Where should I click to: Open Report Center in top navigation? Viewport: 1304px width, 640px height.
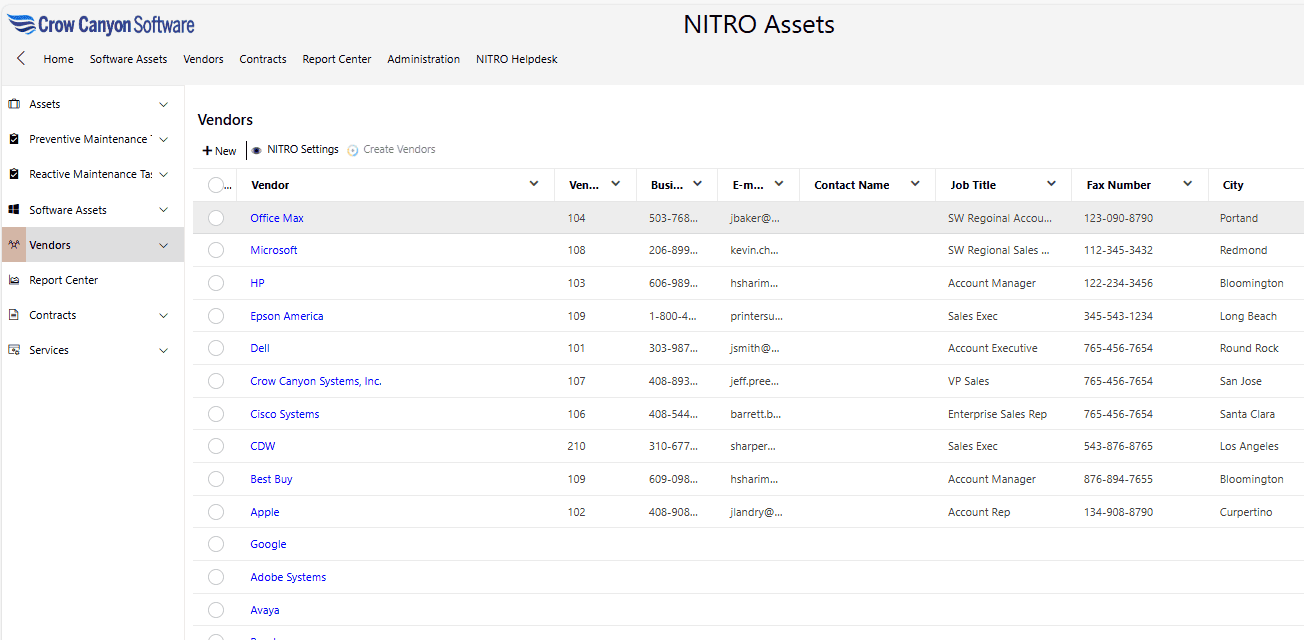pyautogui.click(x=337, y=59)
